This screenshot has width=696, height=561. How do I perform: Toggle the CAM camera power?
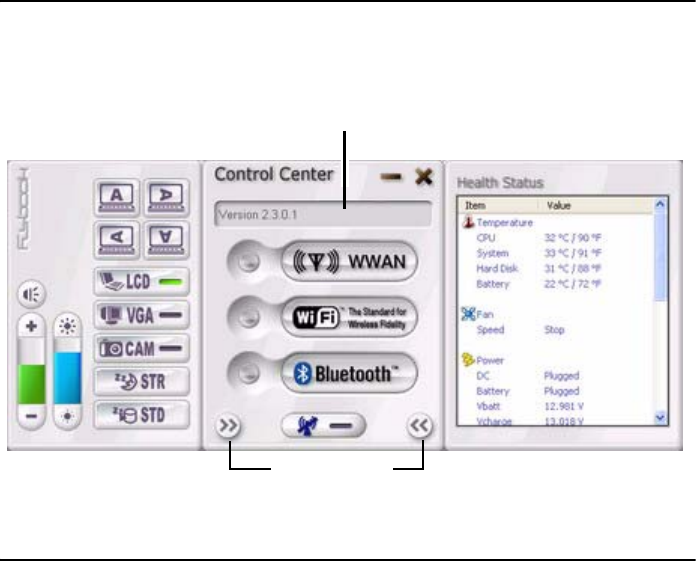(x=142, y=348)
